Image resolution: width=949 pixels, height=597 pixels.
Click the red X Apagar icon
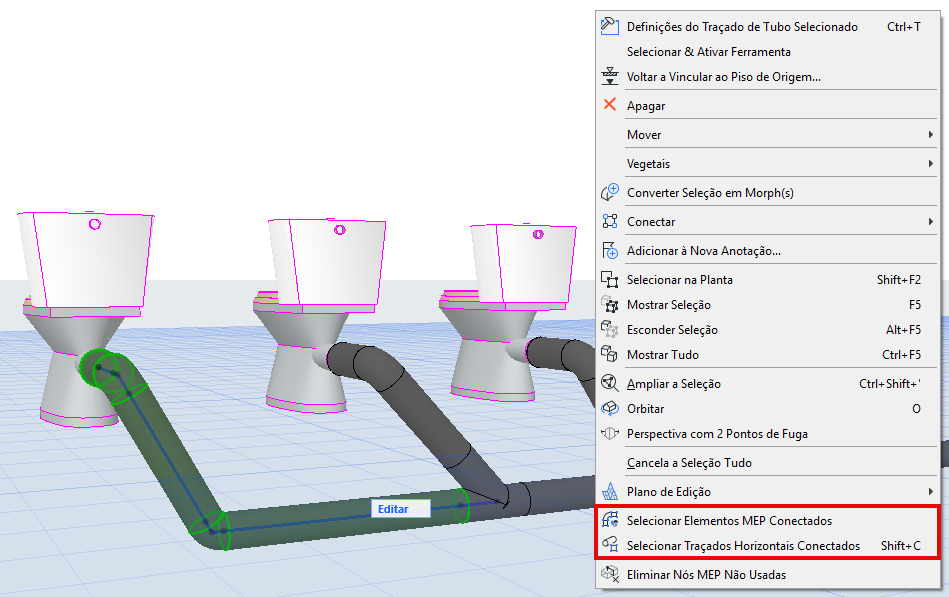click(609, 105)
